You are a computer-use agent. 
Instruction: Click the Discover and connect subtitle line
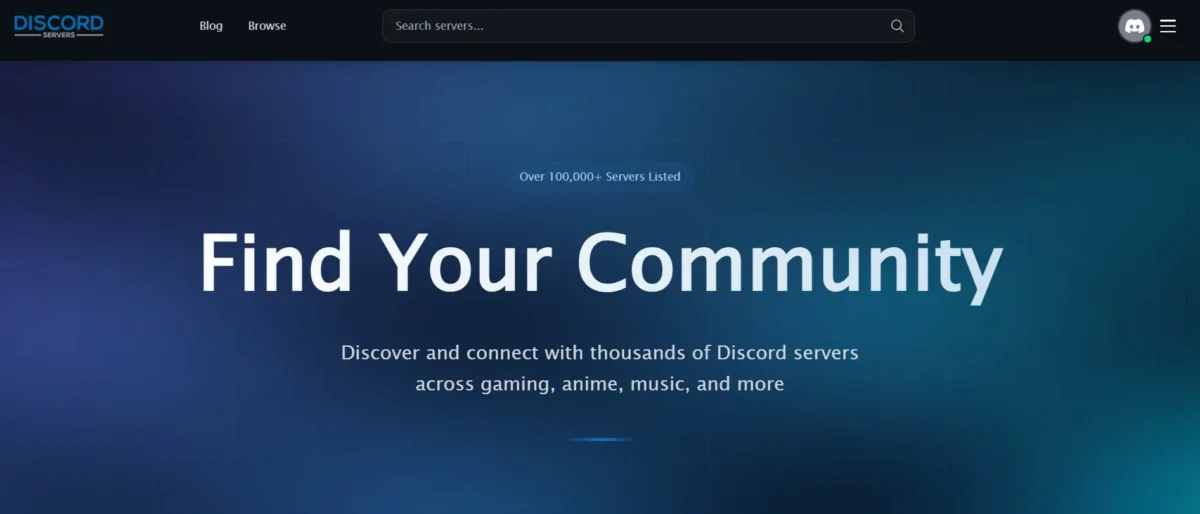click(600, 353)
